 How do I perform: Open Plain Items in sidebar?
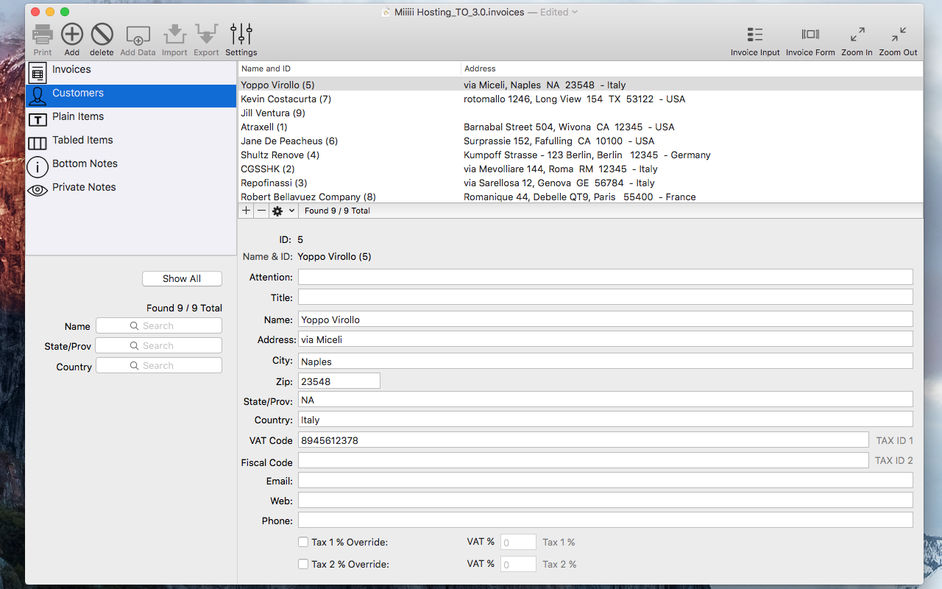click(131, 118)
